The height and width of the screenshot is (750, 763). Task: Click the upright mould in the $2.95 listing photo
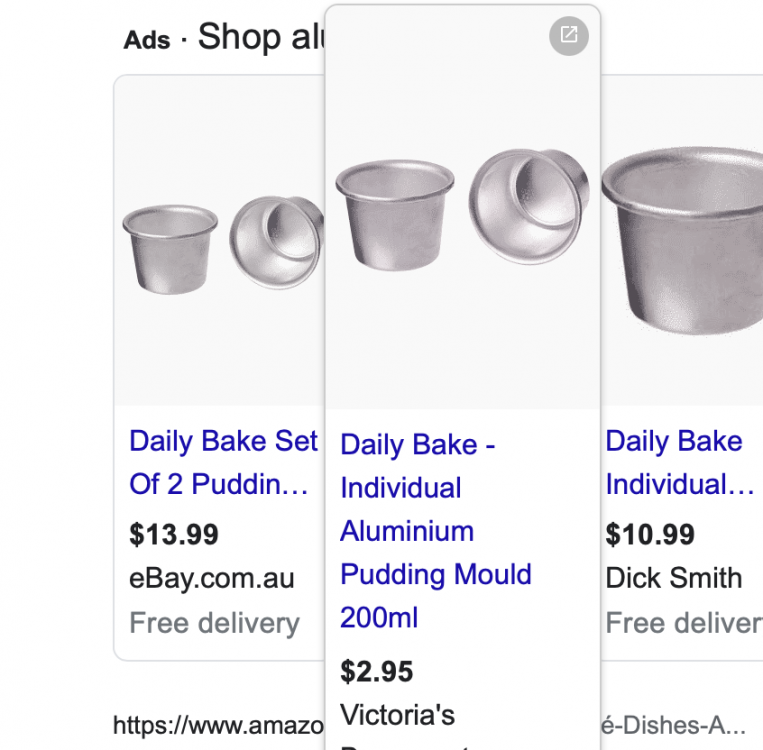pos(393,214)
